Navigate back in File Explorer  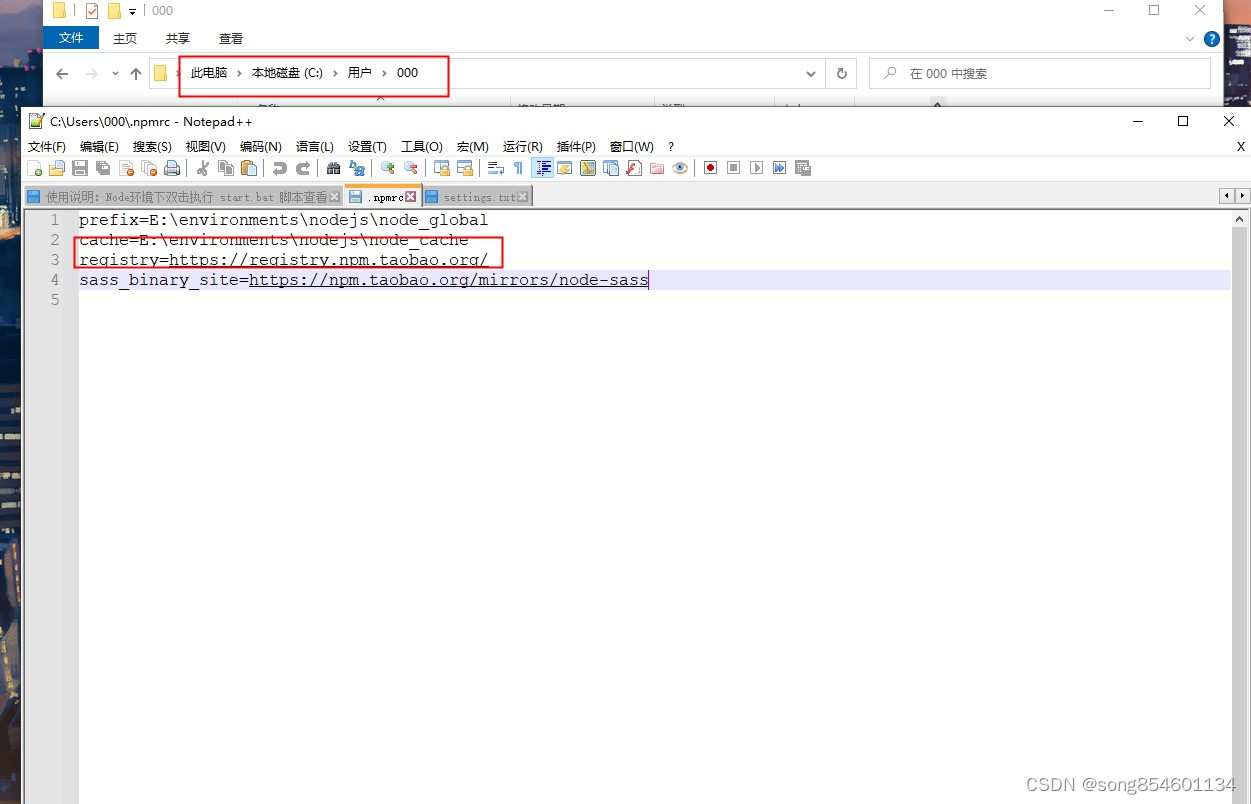click(x=61, y=73)
